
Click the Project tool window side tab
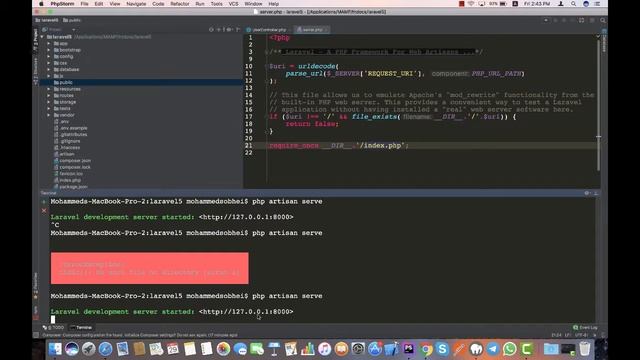[x=36, y=40]
